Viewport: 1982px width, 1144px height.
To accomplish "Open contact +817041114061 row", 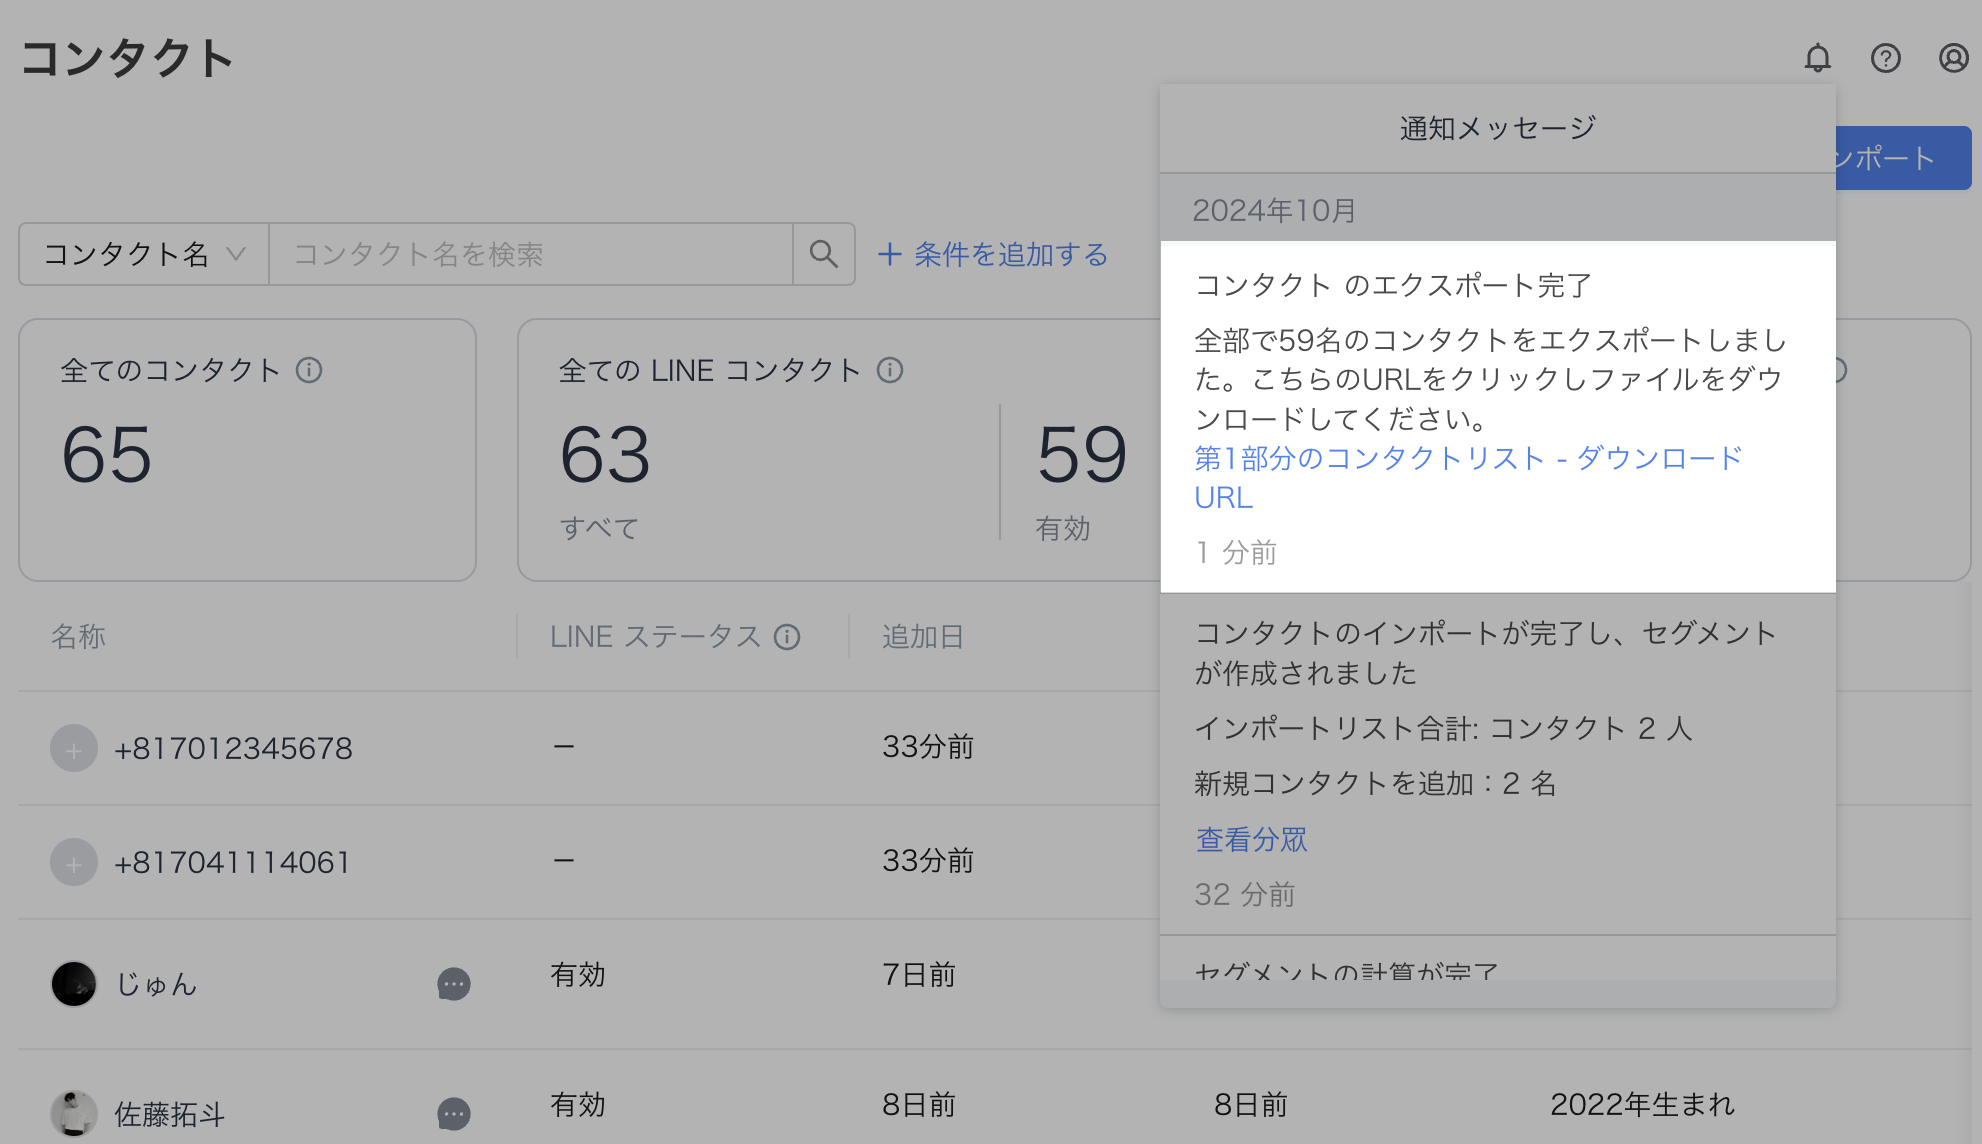I will [x=232, y=862].
